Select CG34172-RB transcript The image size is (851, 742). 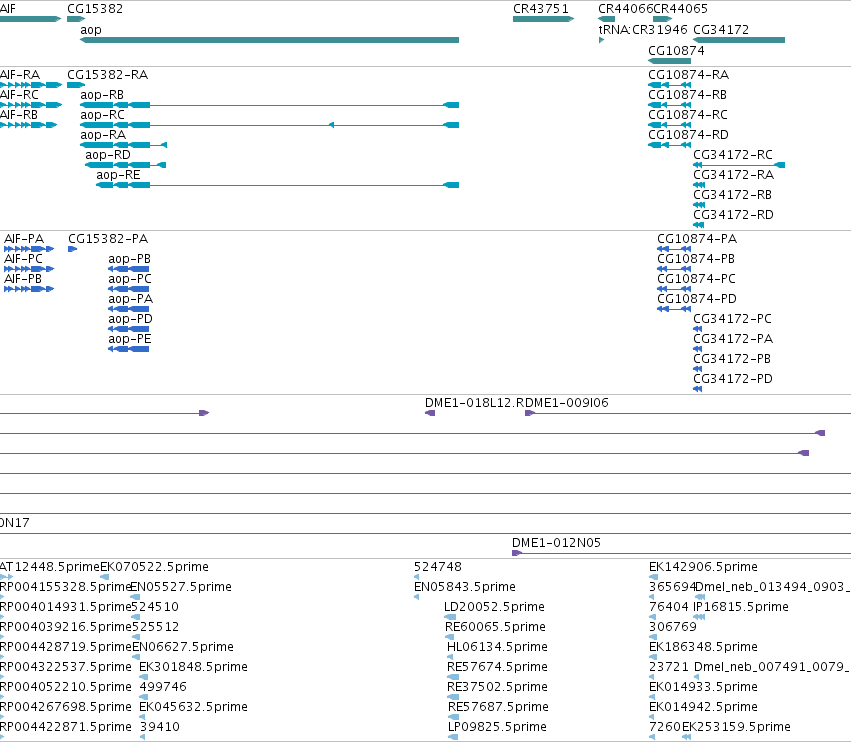click(699, 205)
